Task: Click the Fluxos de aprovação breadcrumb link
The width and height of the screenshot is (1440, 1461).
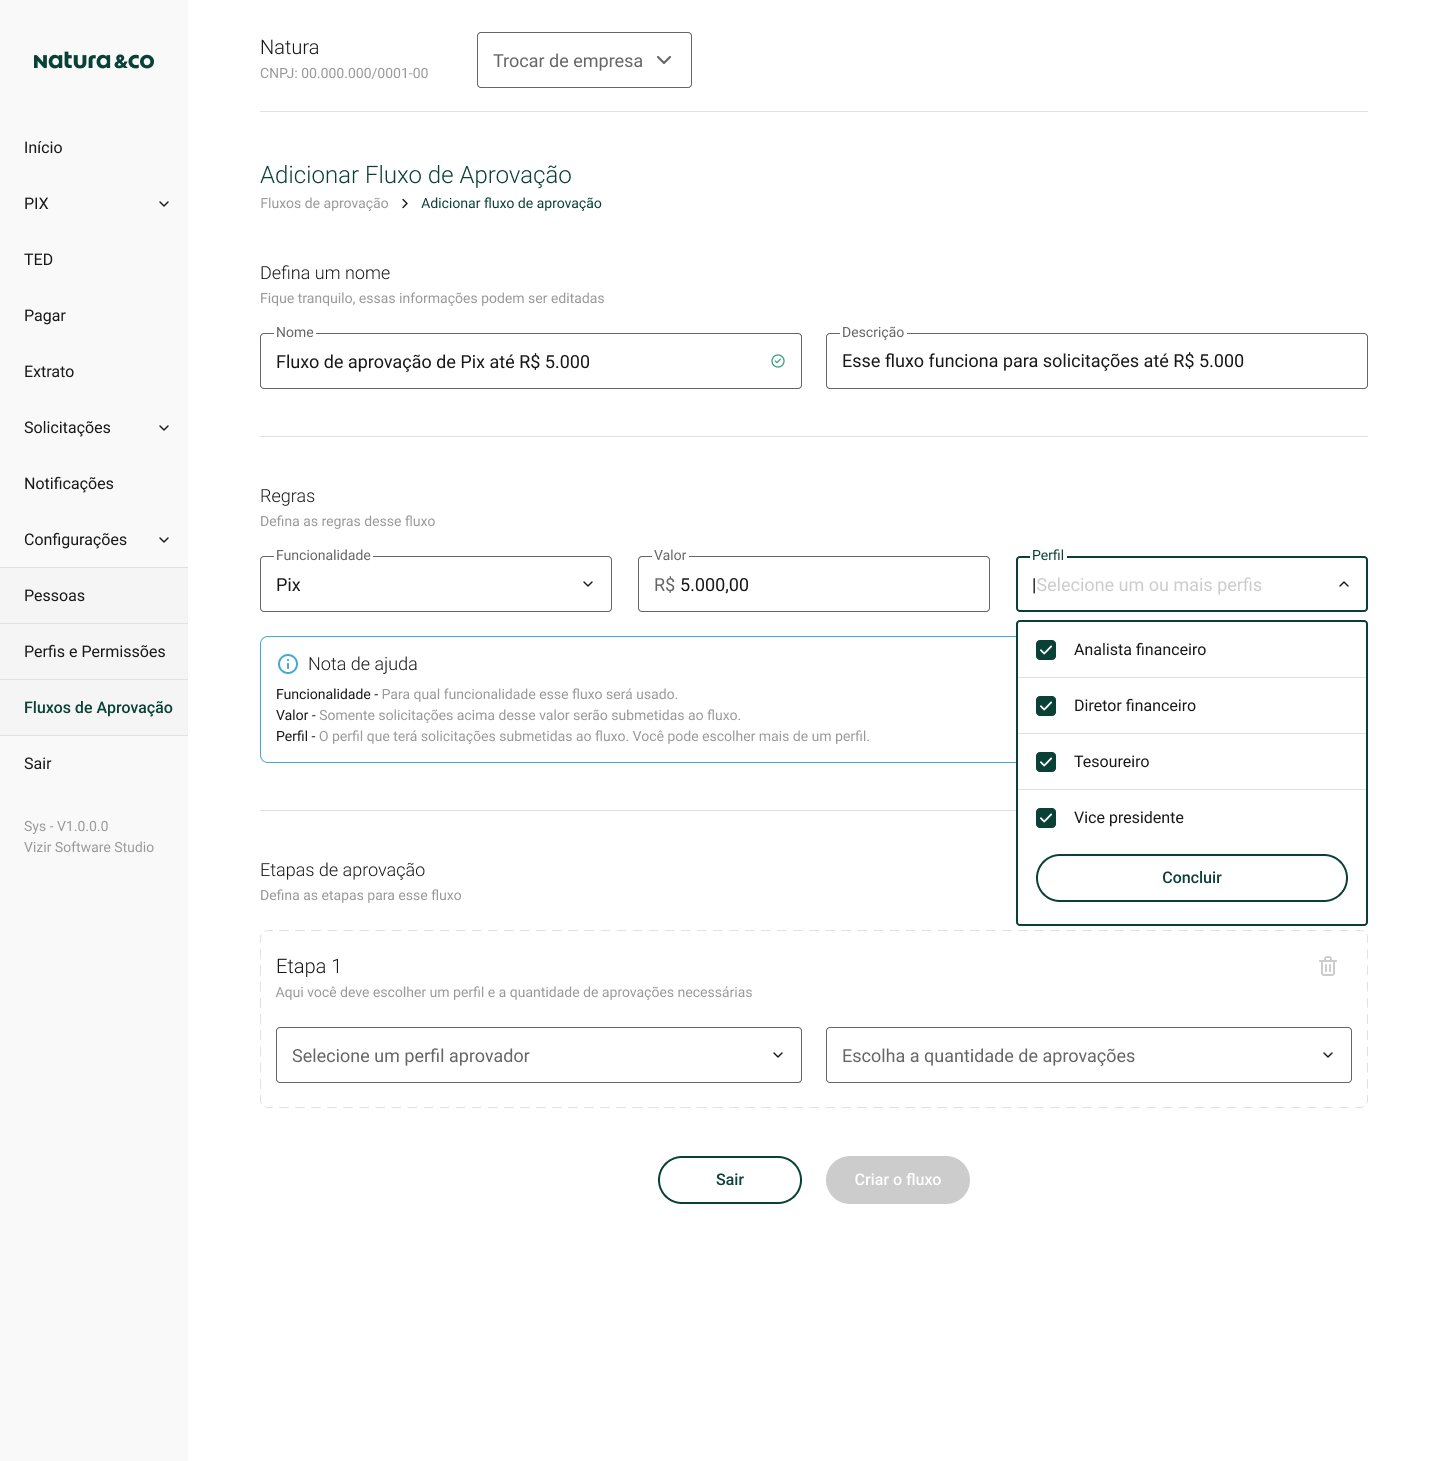Action: coord(324,203)
